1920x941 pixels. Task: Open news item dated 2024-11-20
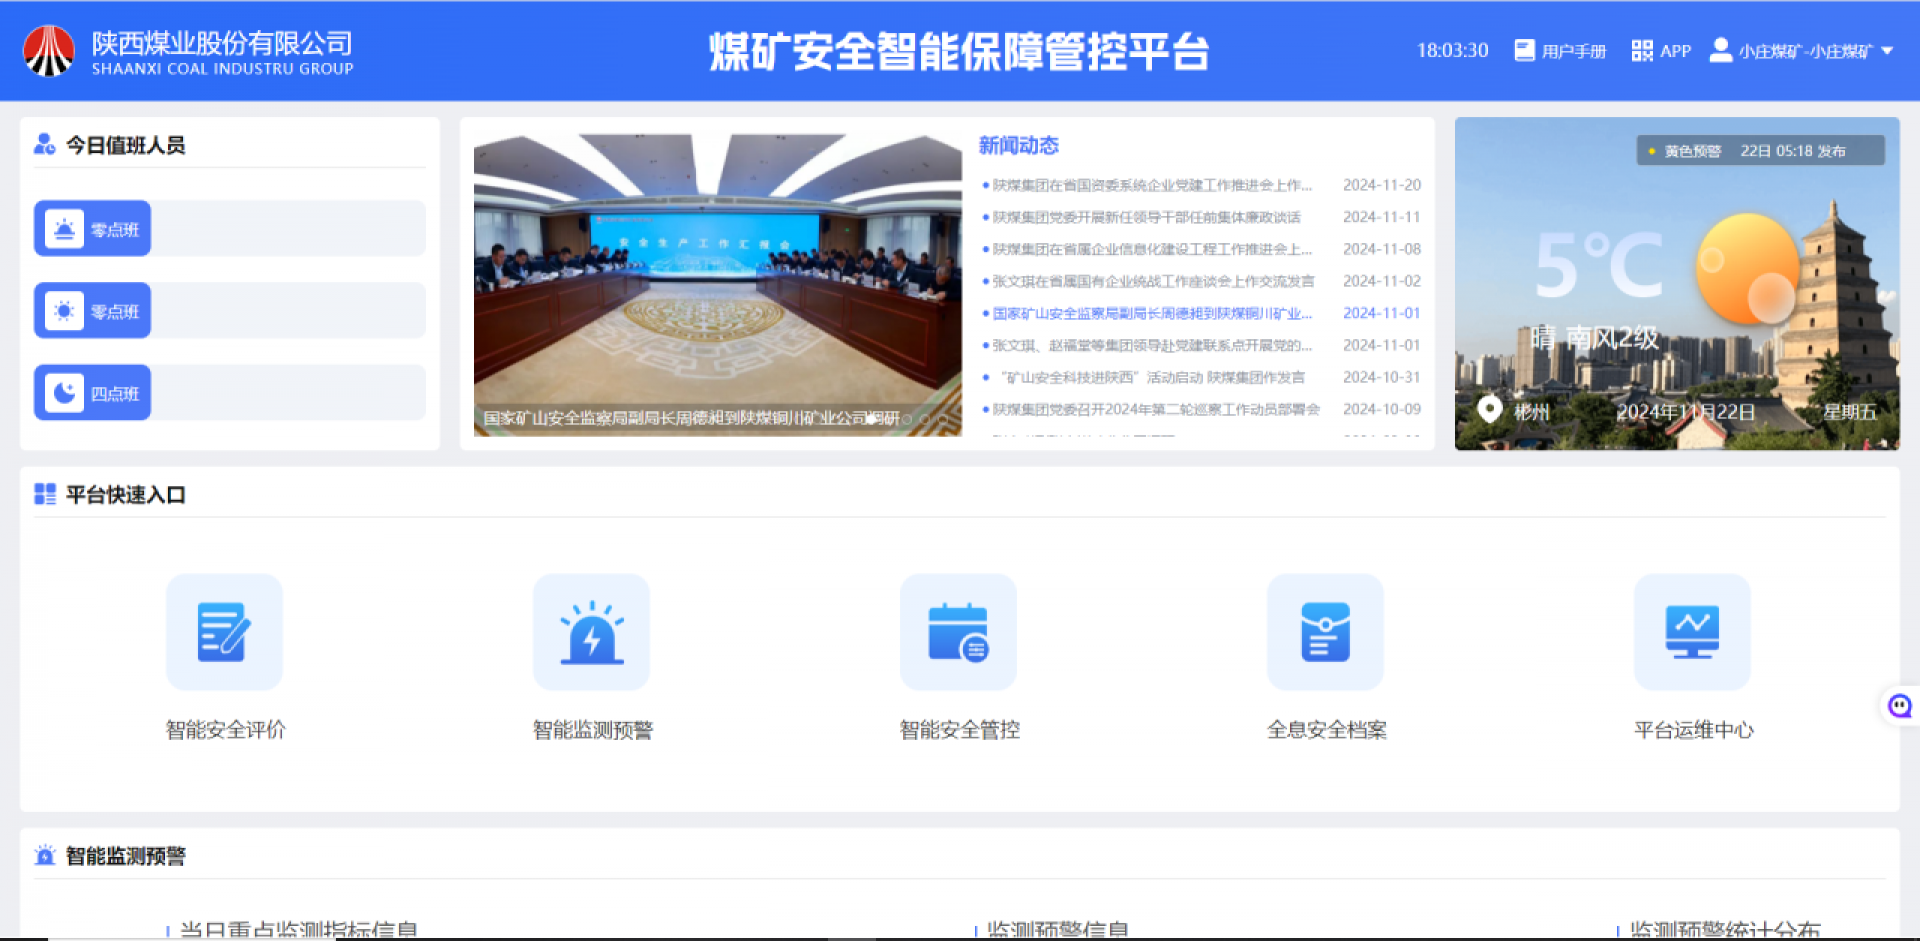point(1151,185)
